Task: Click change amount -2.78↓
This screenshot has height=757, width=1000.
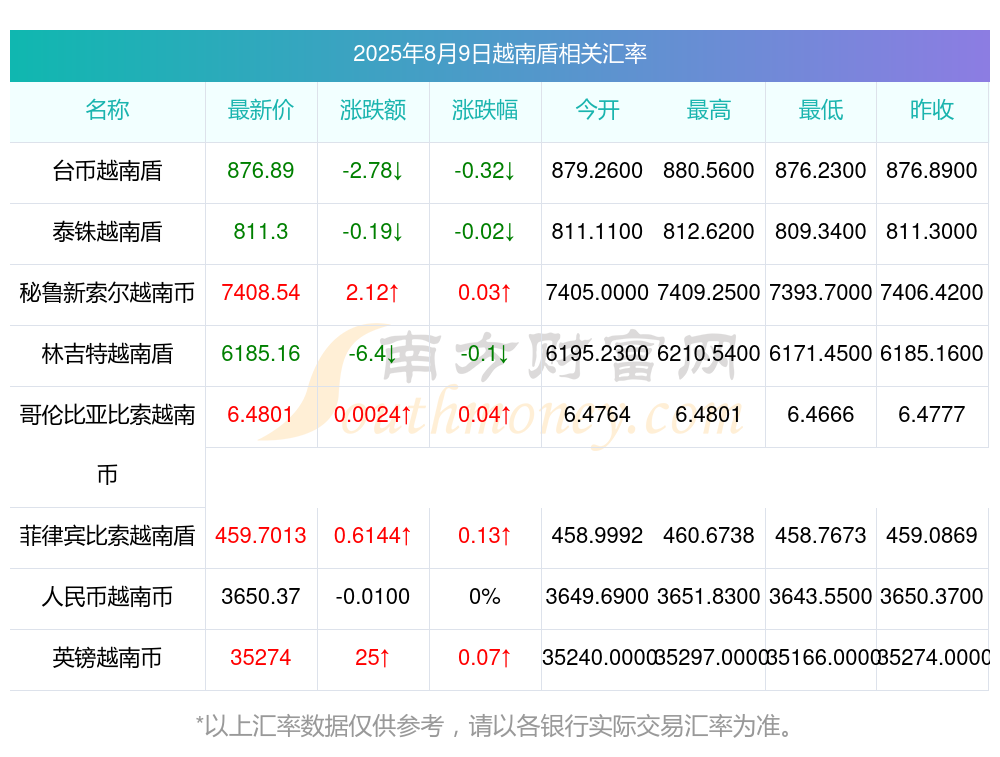Action: pos(373,170)
